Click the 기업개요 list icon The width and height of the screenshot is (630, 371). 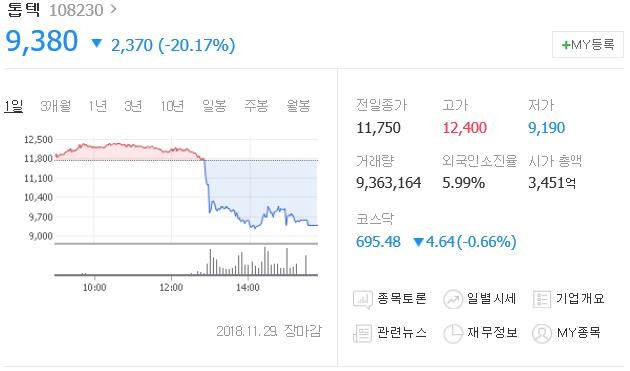click(x=541, y=299)
